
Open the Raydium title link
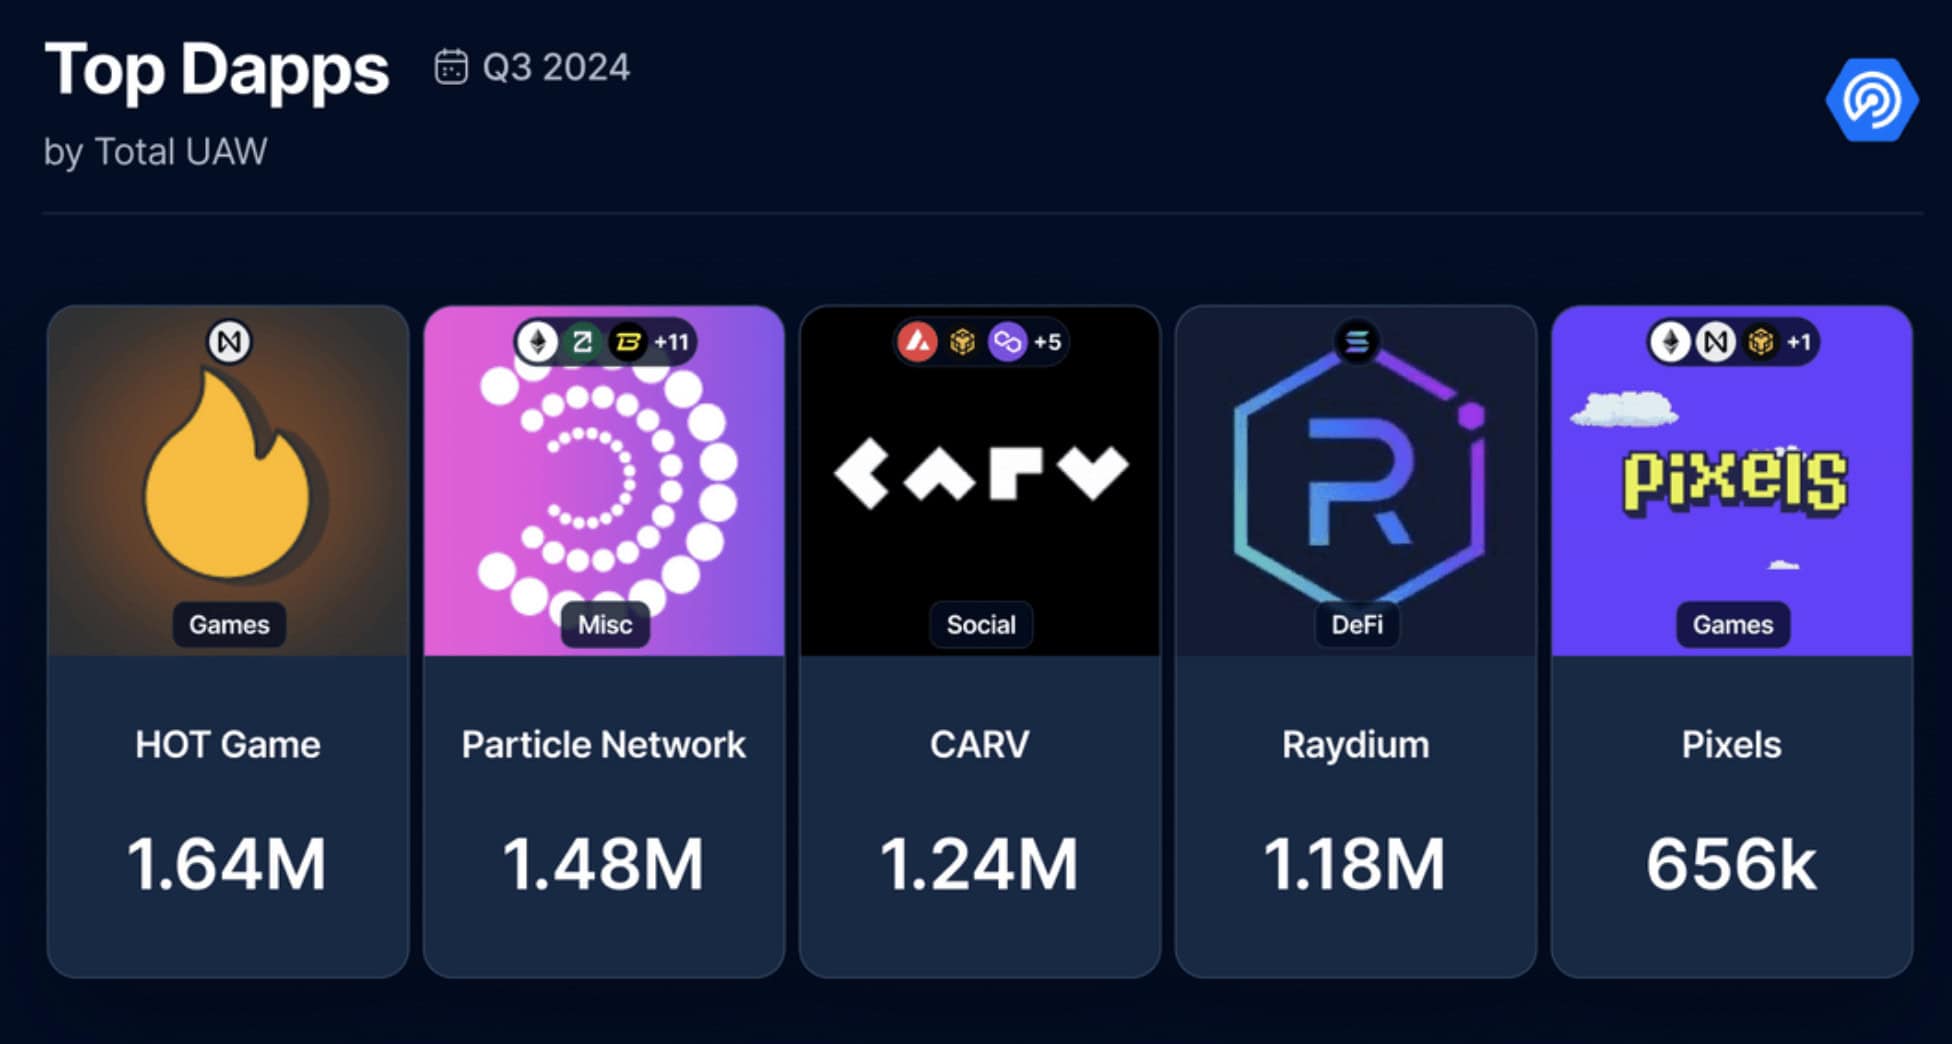tap(1356, 745)
